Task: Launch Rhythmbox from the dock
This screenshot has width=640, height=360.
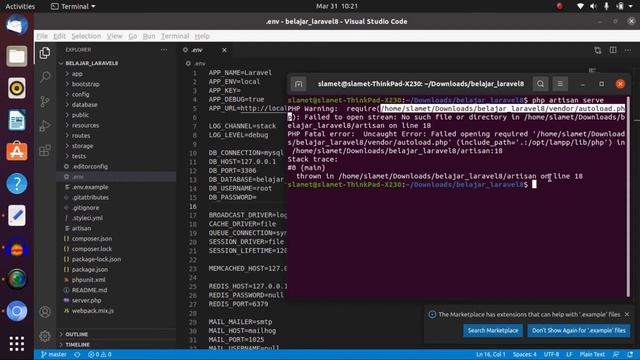Action: click(x=17, y=88)
